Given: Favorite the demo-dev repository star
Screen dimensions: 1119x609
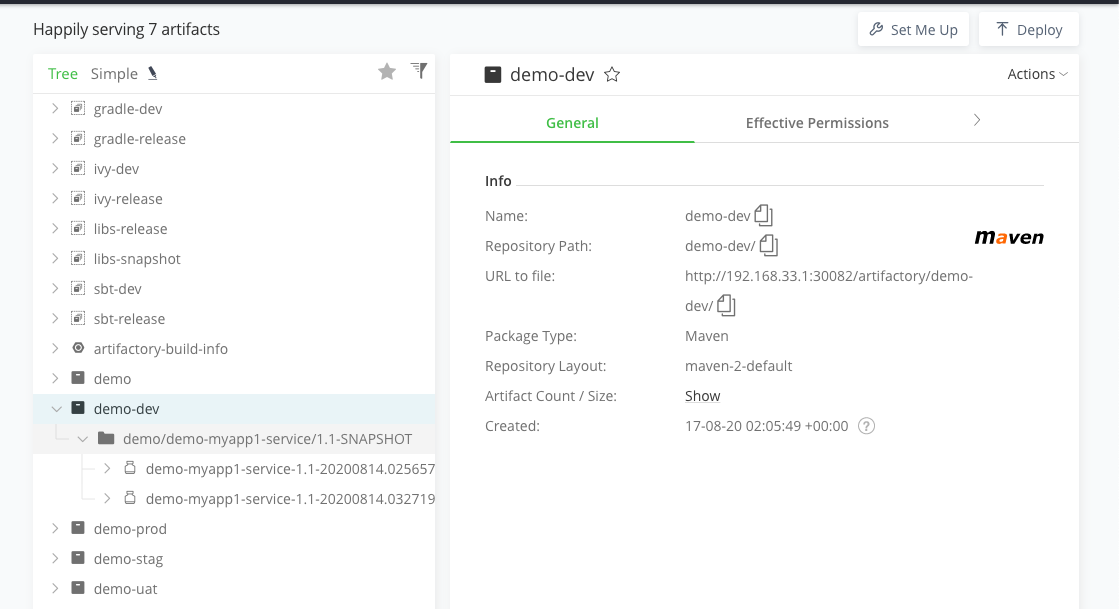Looking at the screenshot, I should [x=612, y=74].
